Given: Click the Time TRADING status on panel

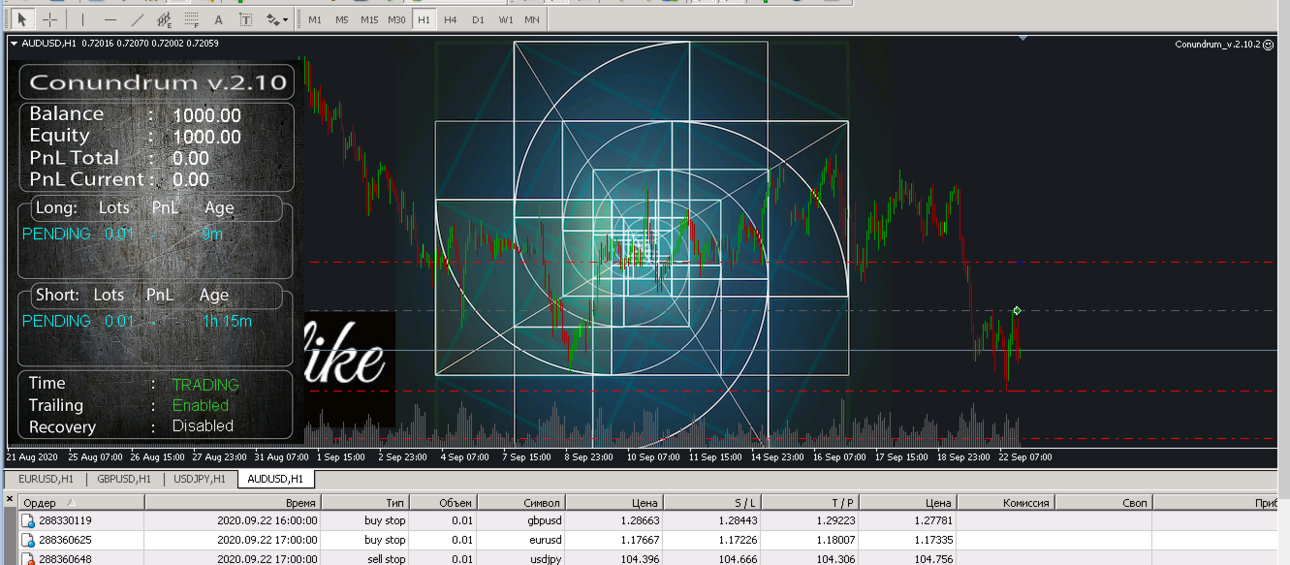Looking at the screenshot, I should coord(205,385).
